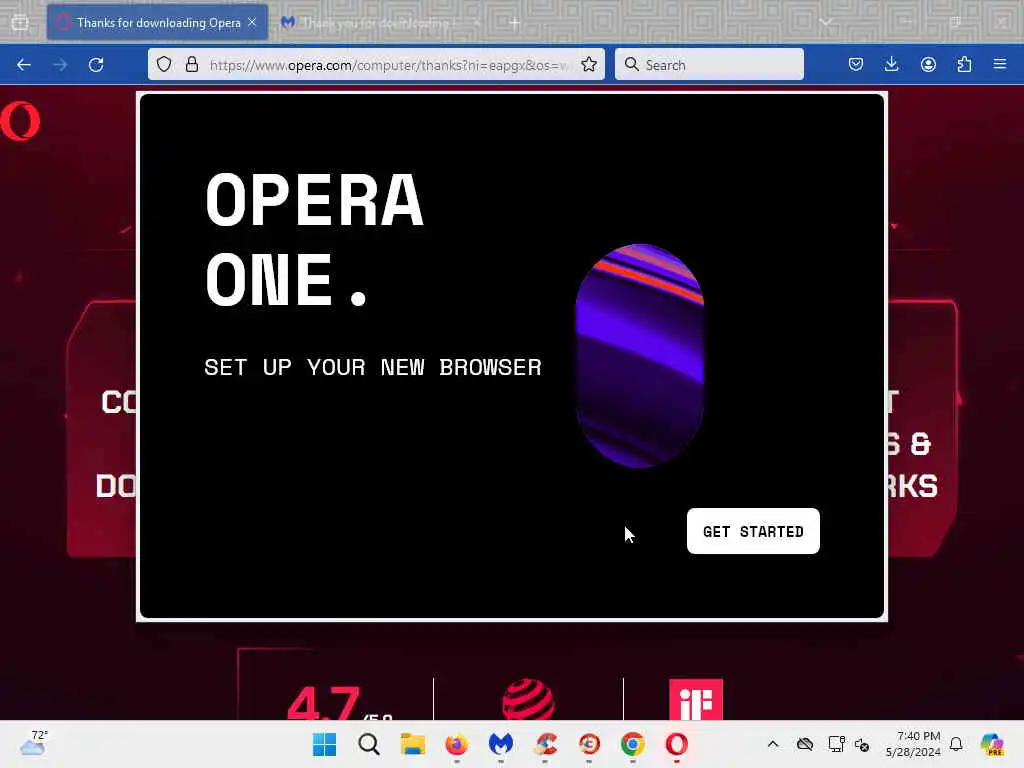Click the purple Opera One orb graphic
The height and width of the screenshot is (768, 1024).
coord(639,356)
